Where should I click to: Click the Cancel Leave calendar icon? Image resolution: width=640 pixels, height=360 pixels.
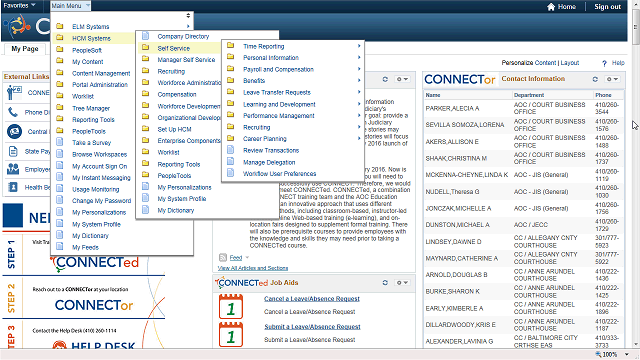coord(231,306)
